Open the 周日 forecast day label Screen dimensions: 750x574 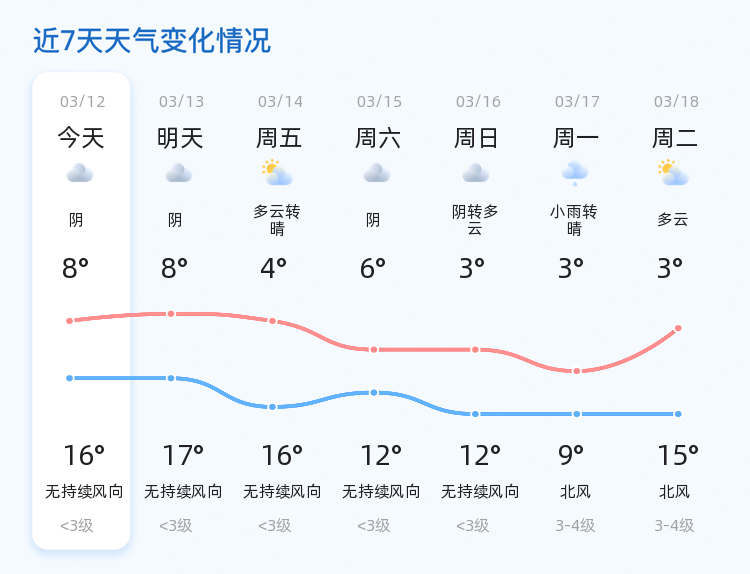[477, 138]
